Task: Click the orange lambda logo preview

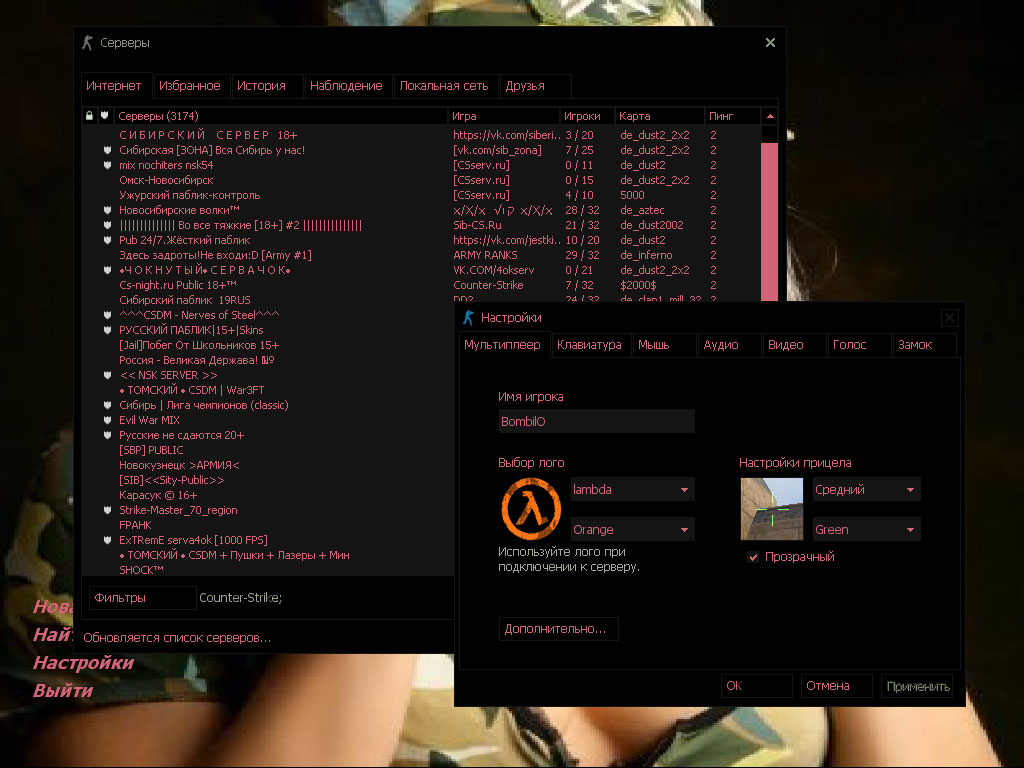Action: click(531, 509)
